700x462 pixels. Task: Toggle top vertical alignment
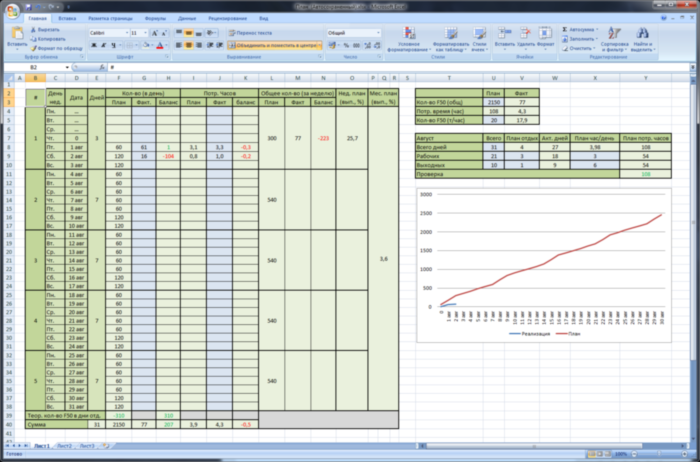(x=179, y=33)
